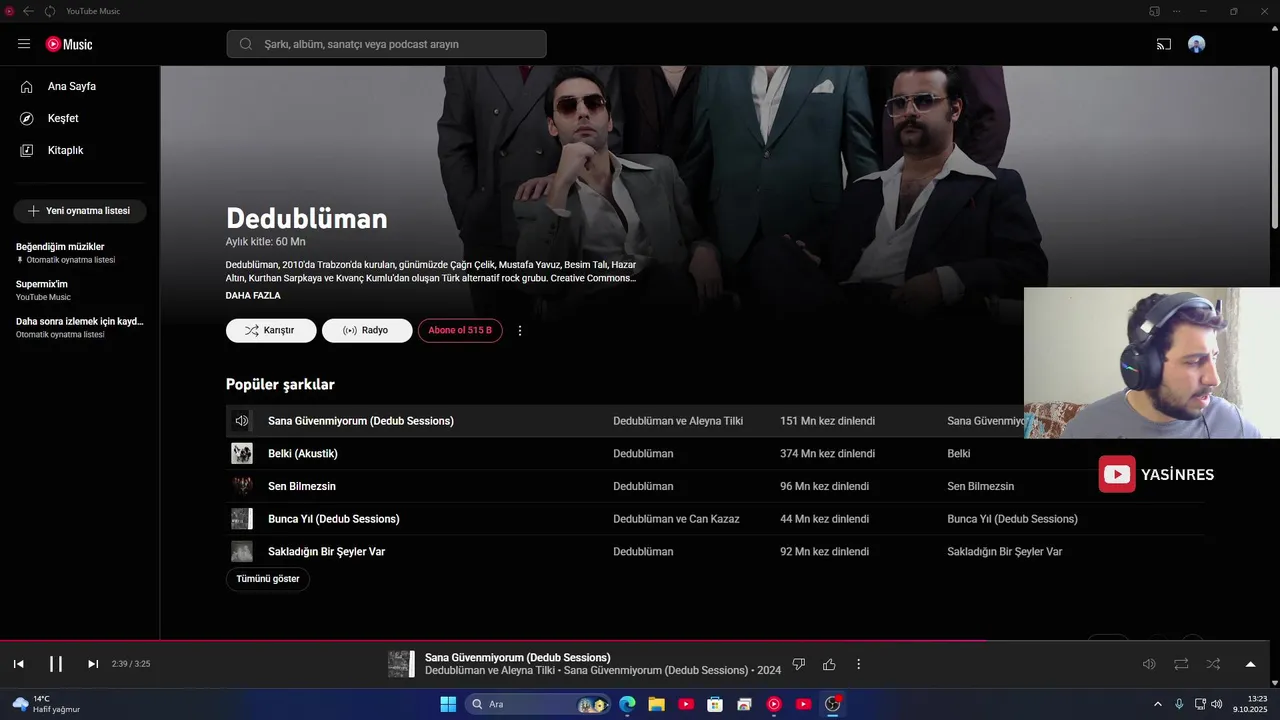Click the Bunca Yıl (Dedub Sessions) album link

click(1012, 519)
